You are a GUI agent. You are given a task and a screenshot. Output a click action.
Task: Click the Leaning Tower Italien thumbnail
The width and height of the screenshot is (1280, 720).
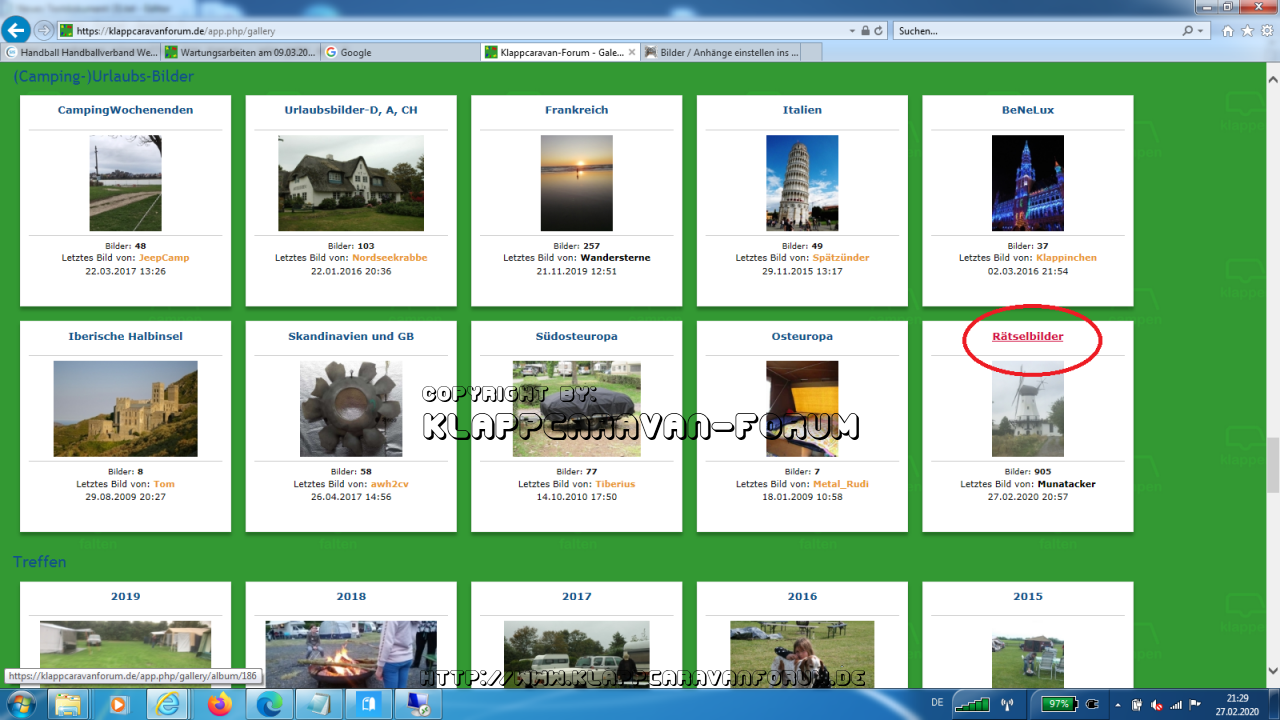[x=802, y=183]
